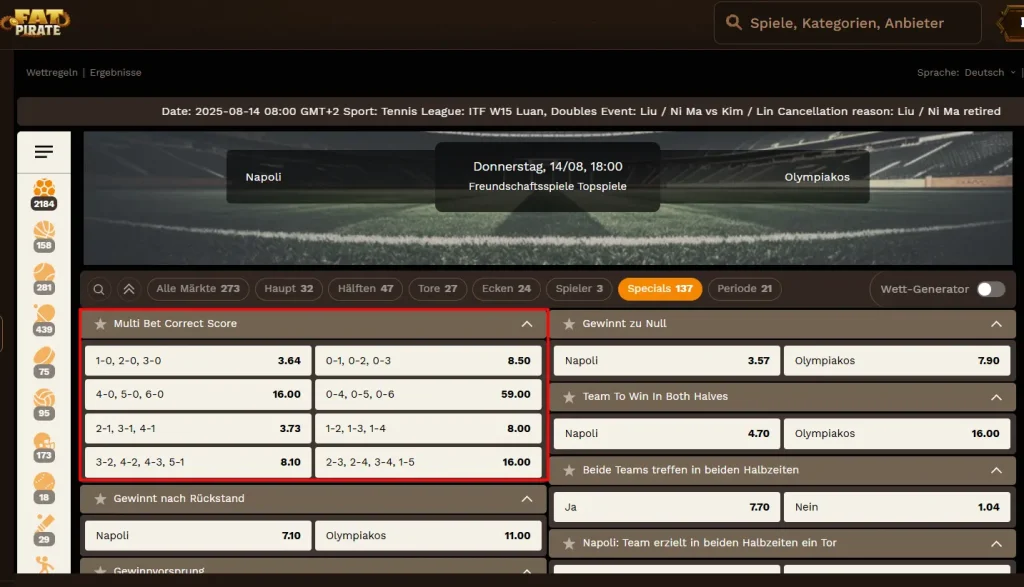The image size is (1024, 587).
Task: Star the Gewinnt nach Rückstand market
Action: [100, 499]
